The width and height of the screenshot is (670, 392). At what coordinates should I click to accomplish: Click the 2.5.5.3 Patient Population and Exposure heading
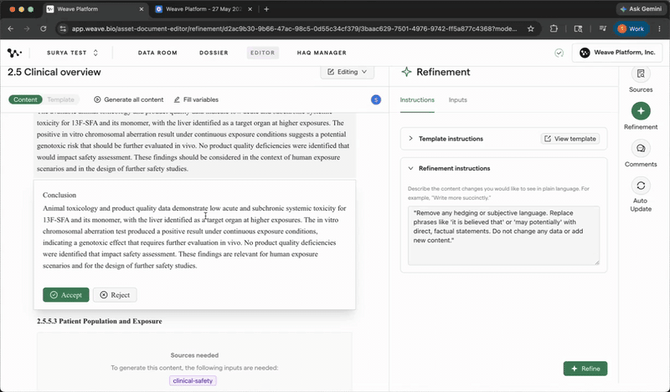(x=99, y=321)
